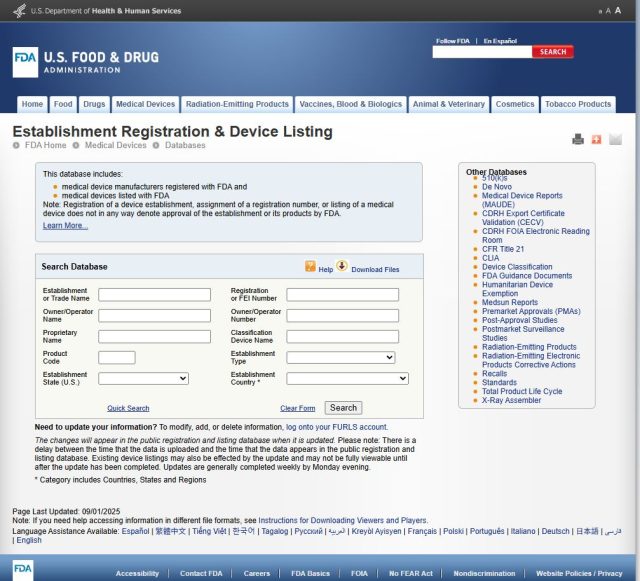
Task: Click the FOIA footer link
Action: tap(359, 574)
